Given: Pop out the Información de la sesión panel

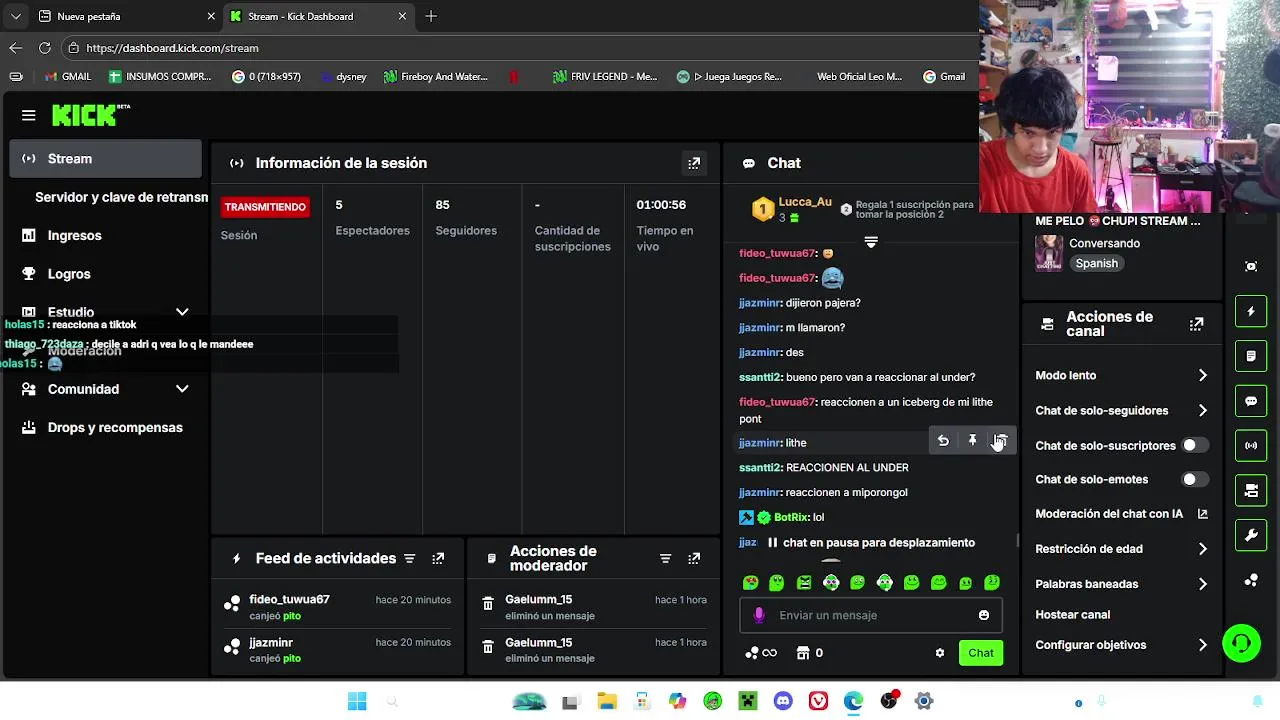Looking at the screenshot, I should (x=694, y=163).
